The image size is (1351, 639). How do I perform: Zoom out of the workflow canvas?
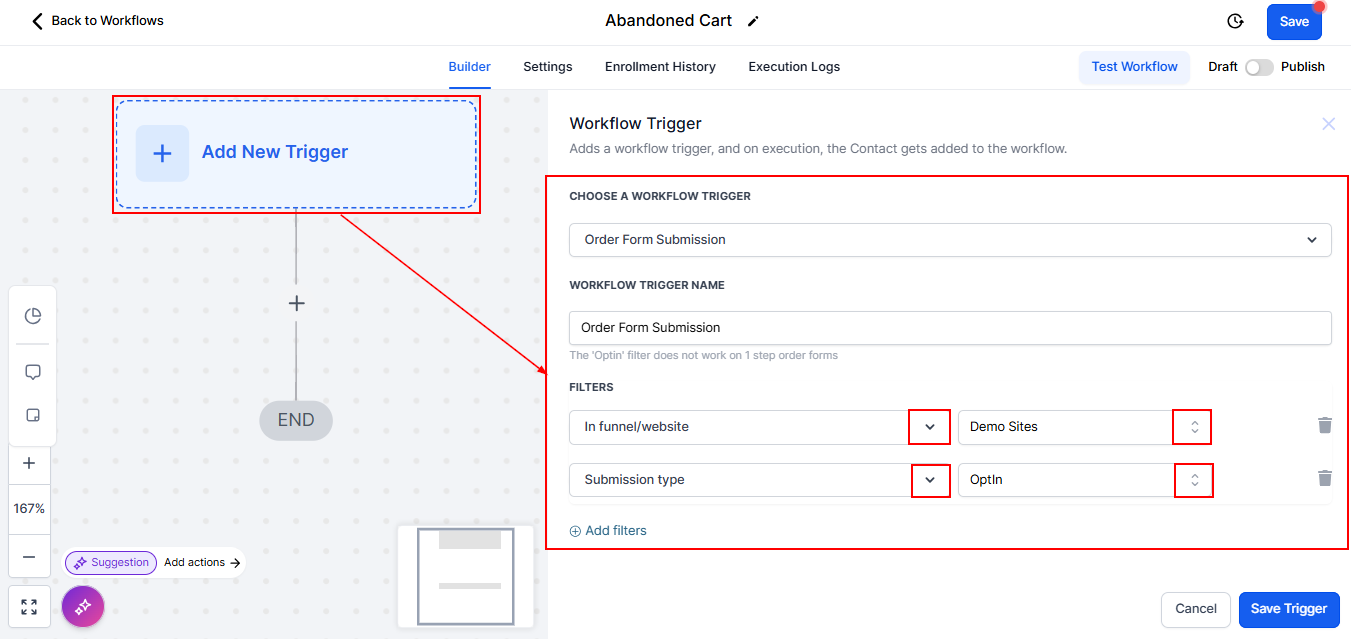click(x=29, y=557)
